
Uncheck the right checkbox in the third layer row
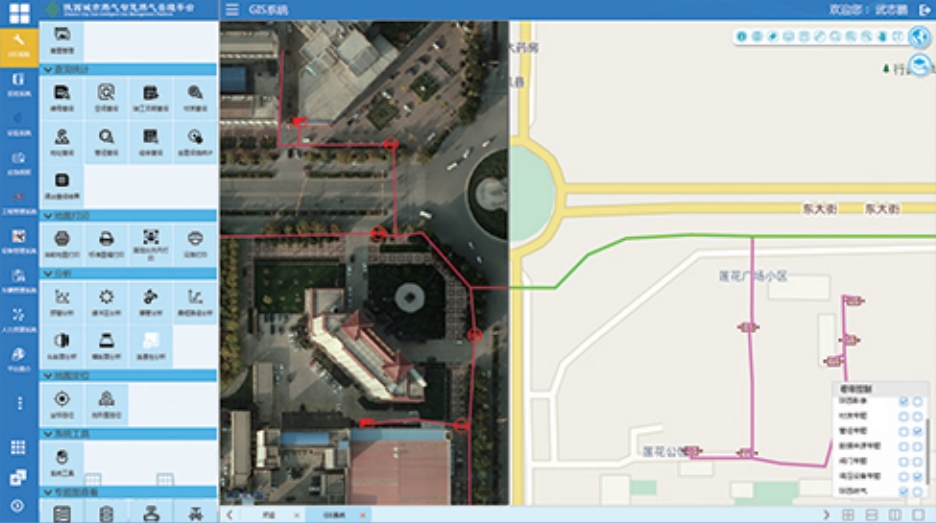click(x=917, y=431)
